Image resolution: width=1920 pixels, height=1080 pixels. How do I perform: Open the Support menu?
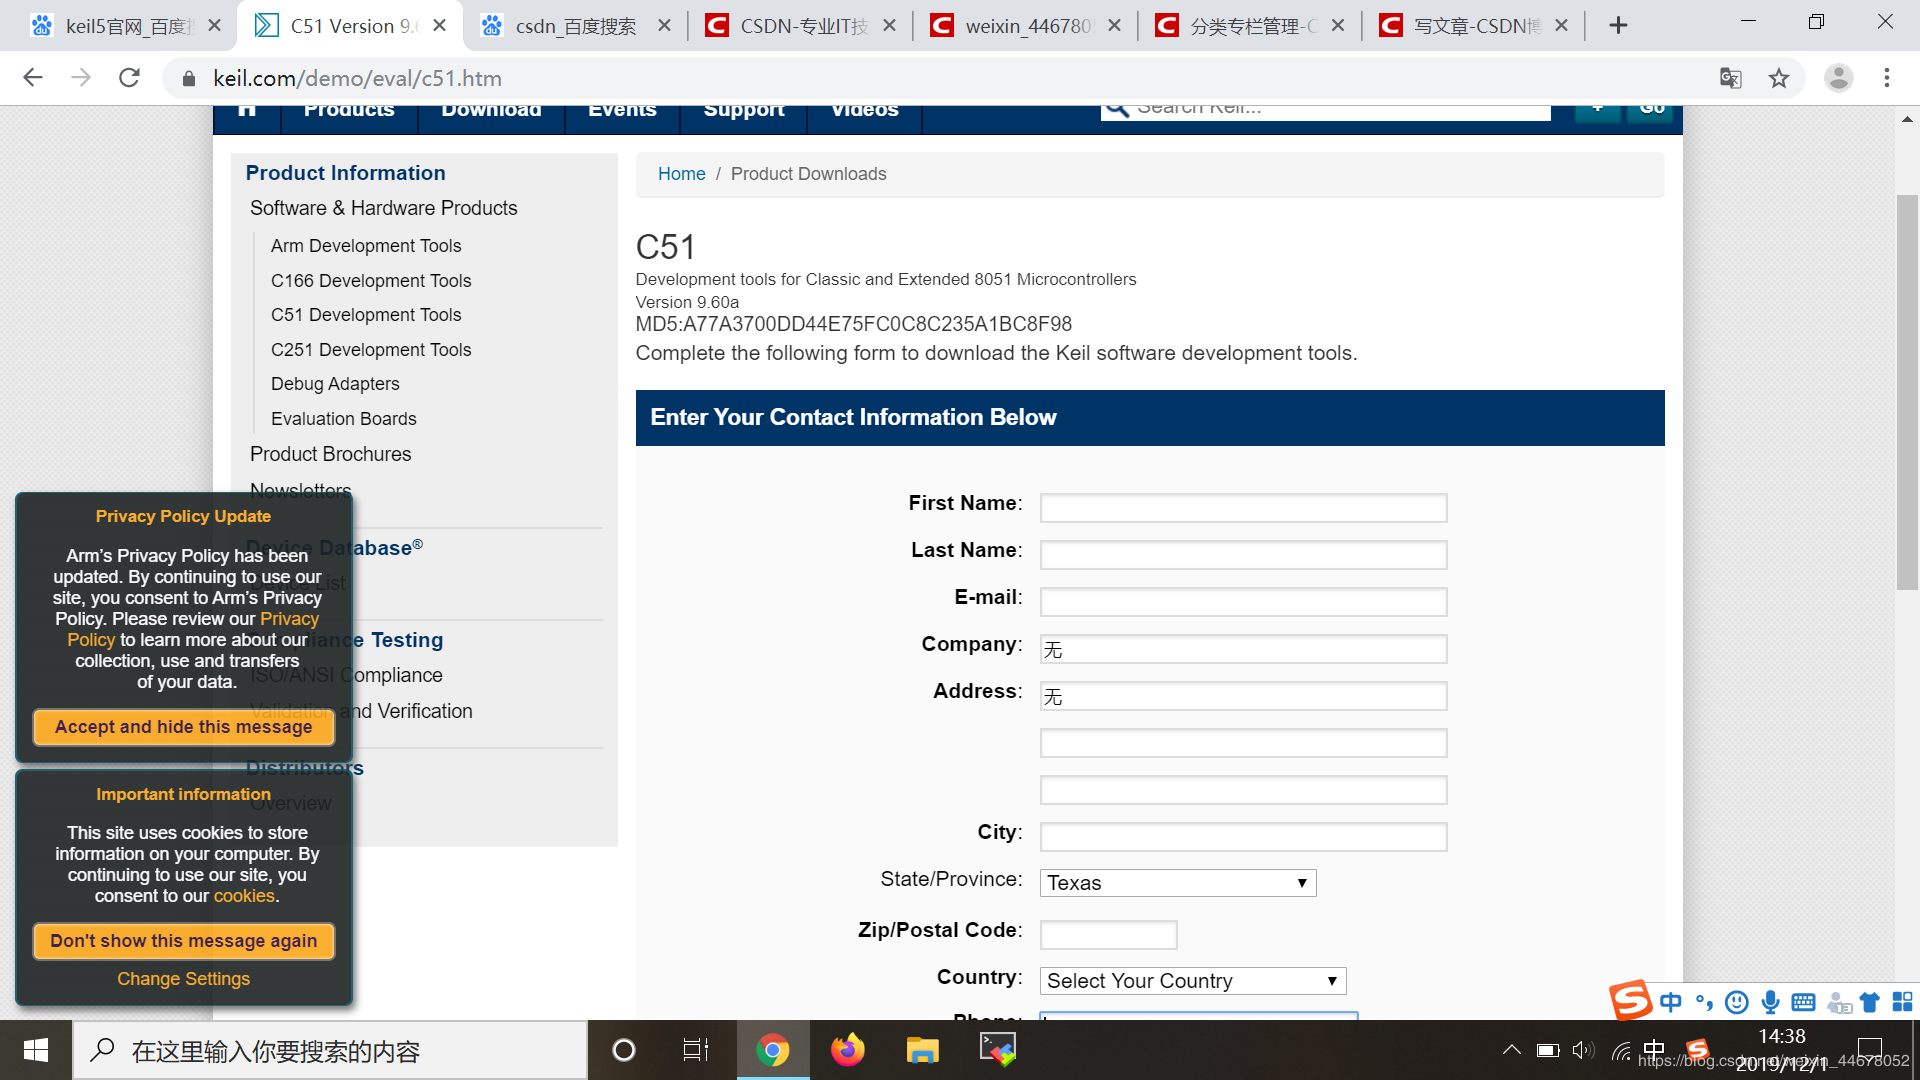pos(744,111)
